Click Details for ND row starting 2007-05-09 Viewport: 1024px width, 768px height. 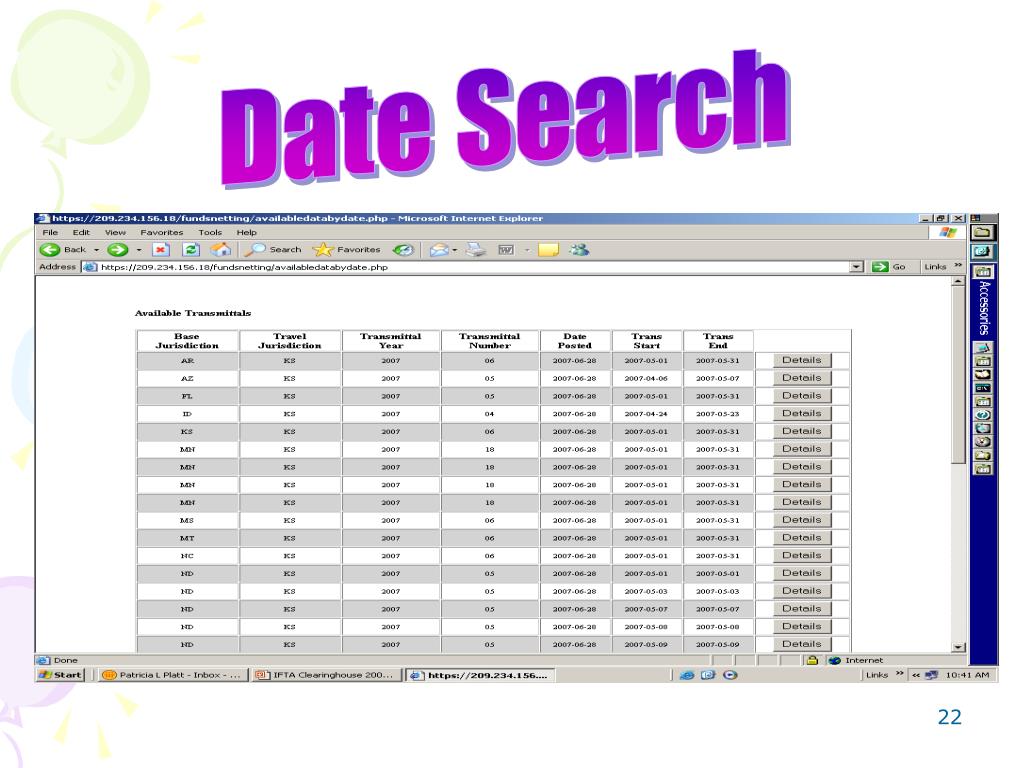[x=802, y=644]
